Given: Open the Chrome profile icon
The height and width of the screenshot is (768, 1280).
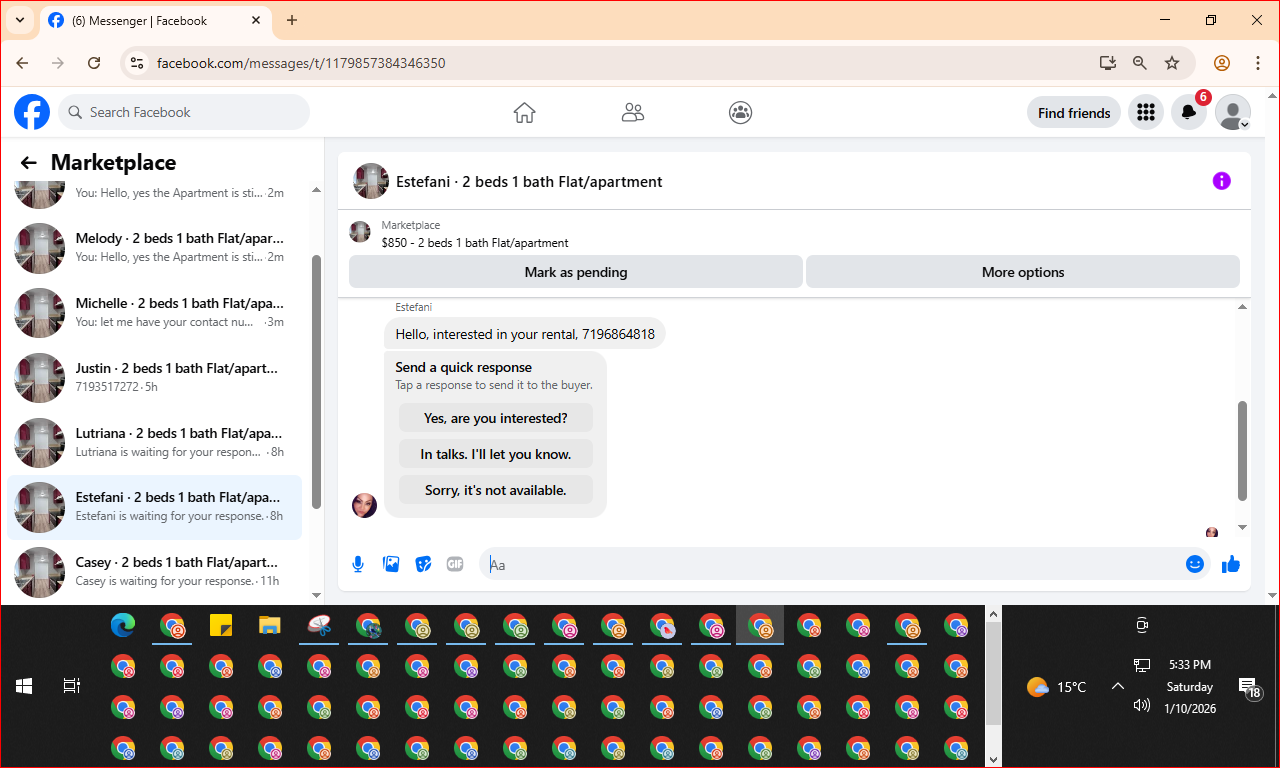Looking at the screenshot, I should tap(1222, 63).
